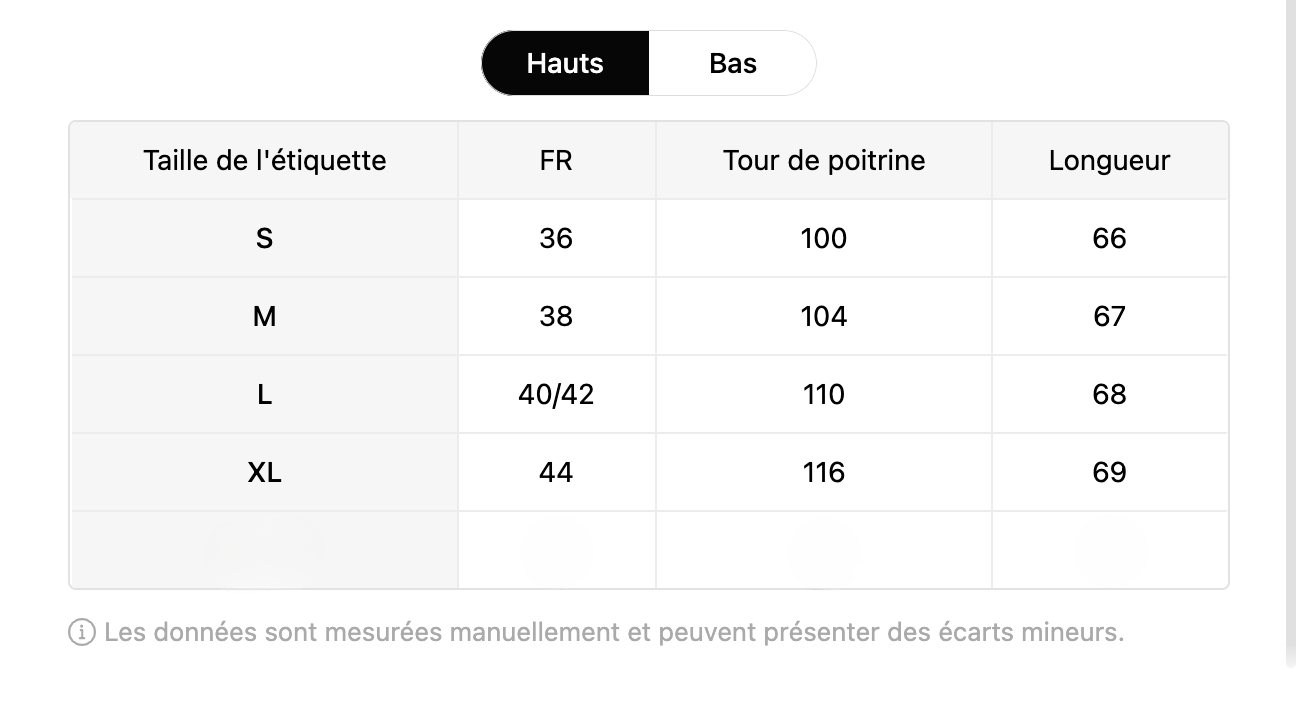Click the 110 chest measurement cell
The width and height of the screenshot is (1298, 722).
[824, 394]
